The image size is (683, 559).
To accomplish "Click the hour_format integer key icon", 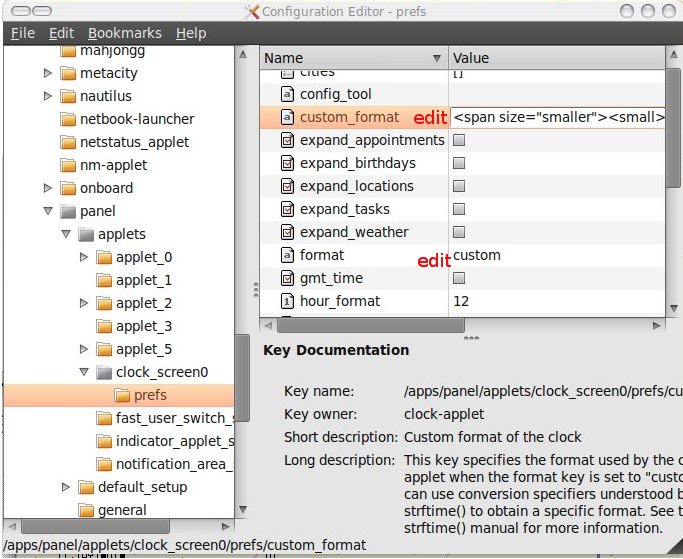I will pyautogui.click(x=287, y=301).
